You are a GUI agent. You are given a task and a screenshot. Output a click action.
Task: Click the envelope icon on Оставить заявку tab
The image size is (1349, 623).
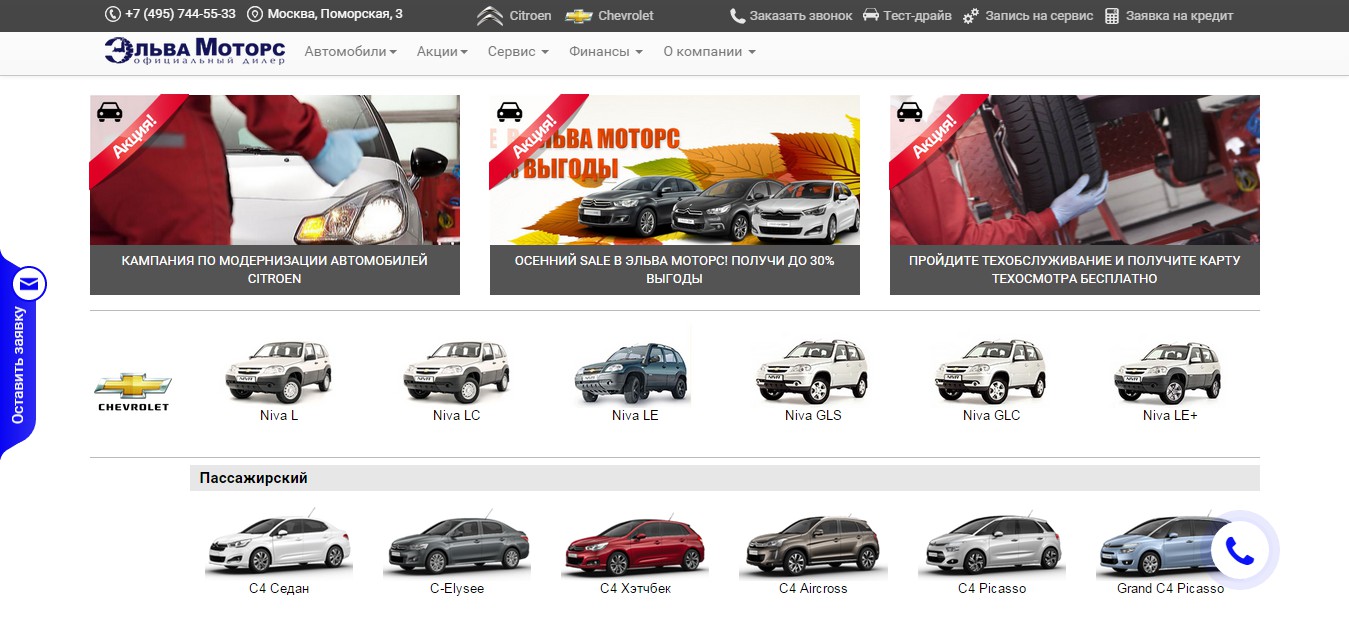tap(29, 285)
